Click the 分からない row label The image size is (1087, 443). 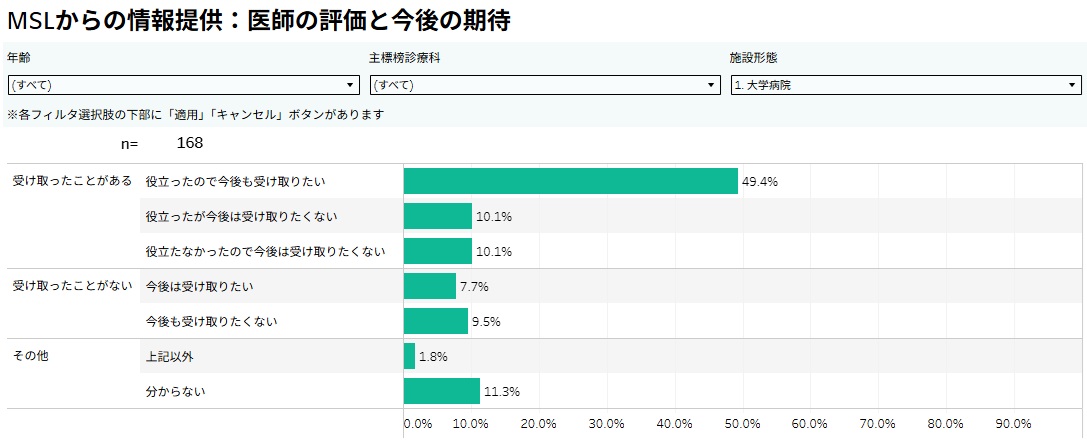pos(176,391)
